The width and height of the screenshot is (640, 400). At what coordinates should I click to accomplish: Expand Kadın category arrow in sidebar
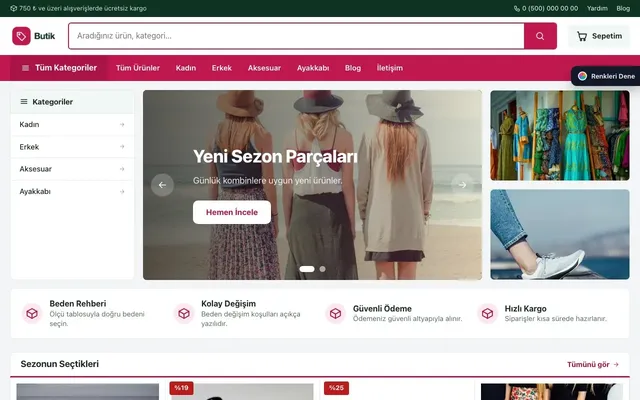(x=122, y=124)
